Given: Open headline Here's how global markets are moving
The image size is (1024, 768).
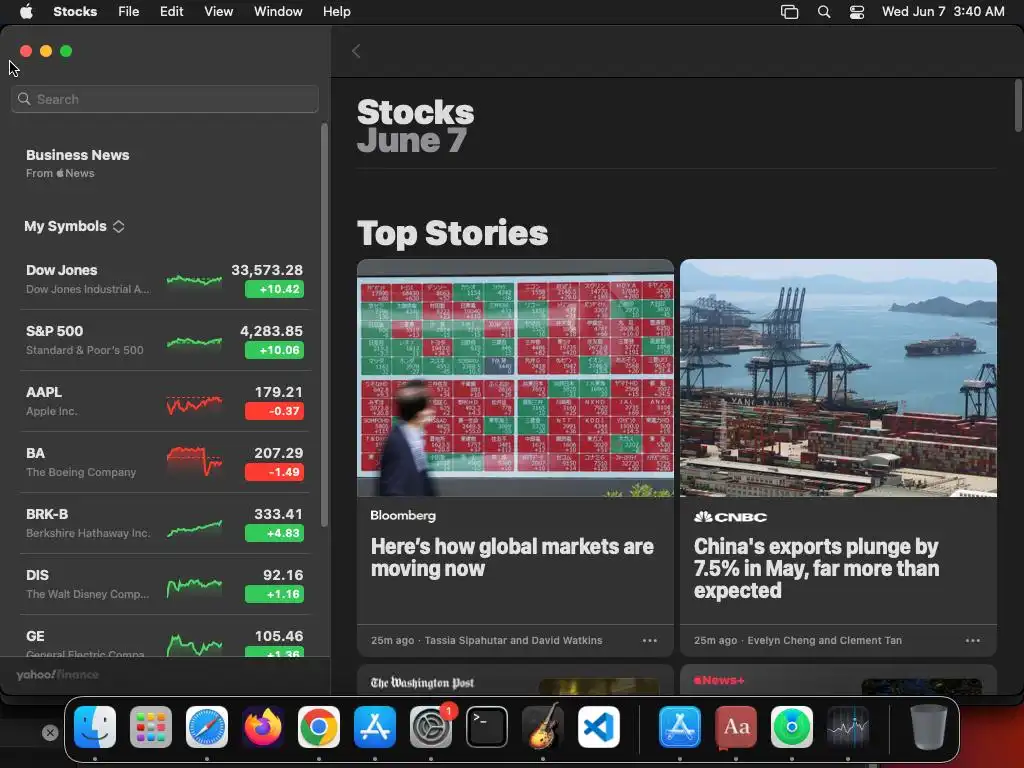Looking at the screenshot, I should click(x=512, y=557).
